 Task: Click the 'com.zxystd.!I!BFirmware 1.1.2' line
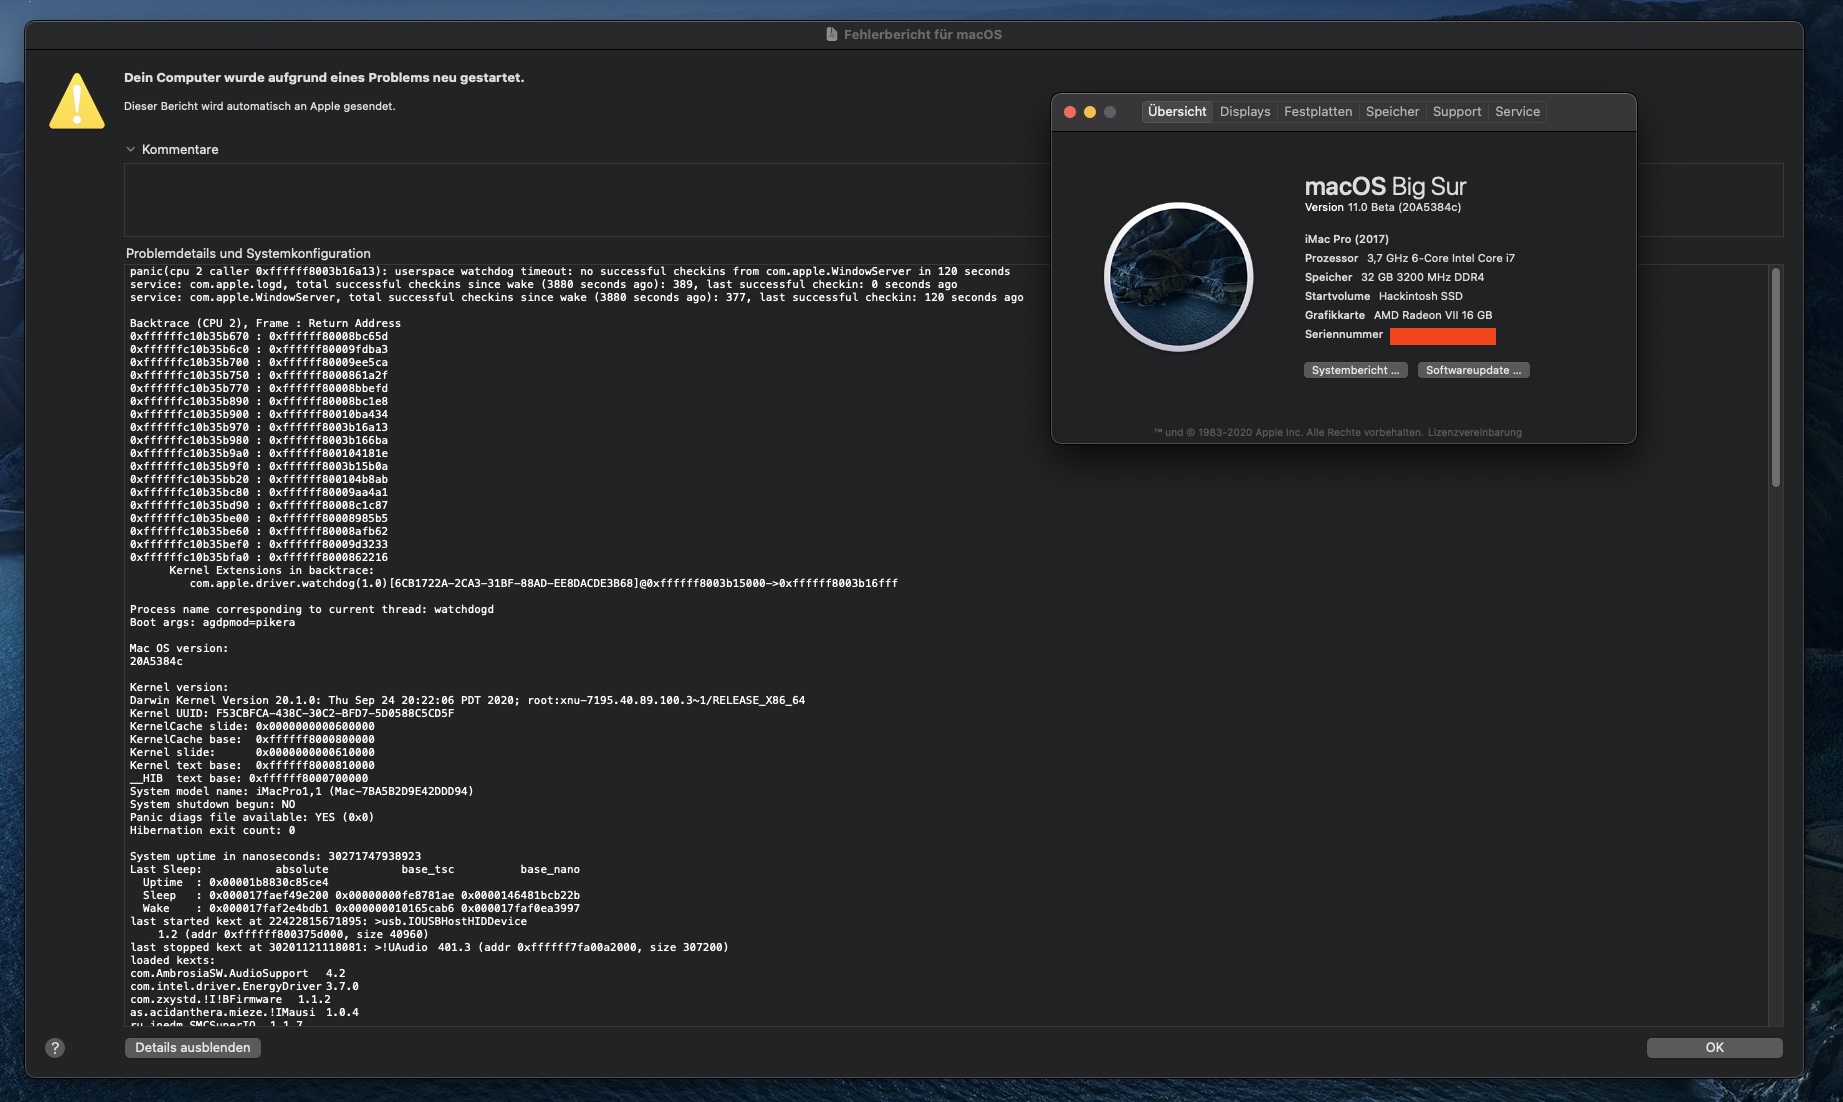tap(230, 999)
